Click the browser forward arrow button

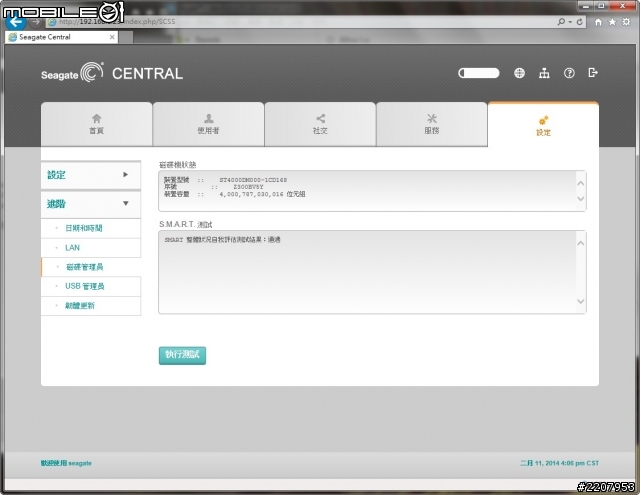pos(36,22)
